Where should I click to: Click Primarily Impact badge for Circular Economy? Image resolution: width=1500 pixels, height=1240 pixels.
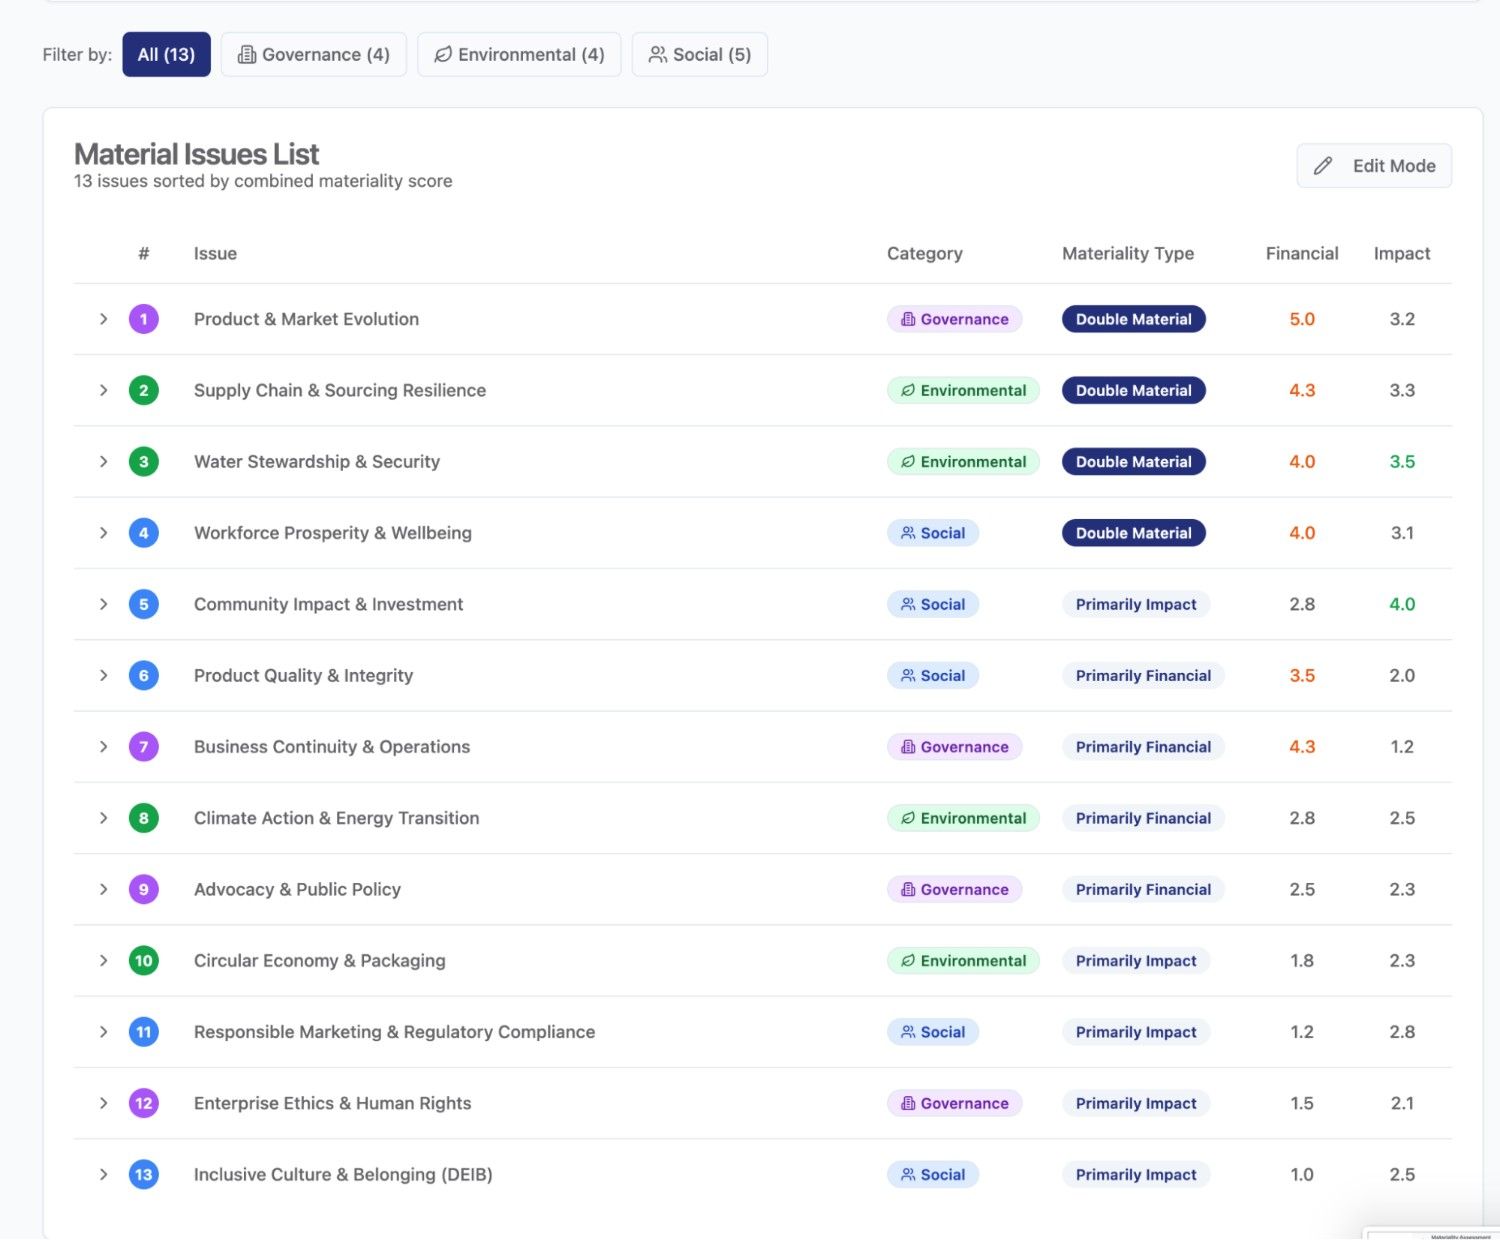coord(1136,960)
